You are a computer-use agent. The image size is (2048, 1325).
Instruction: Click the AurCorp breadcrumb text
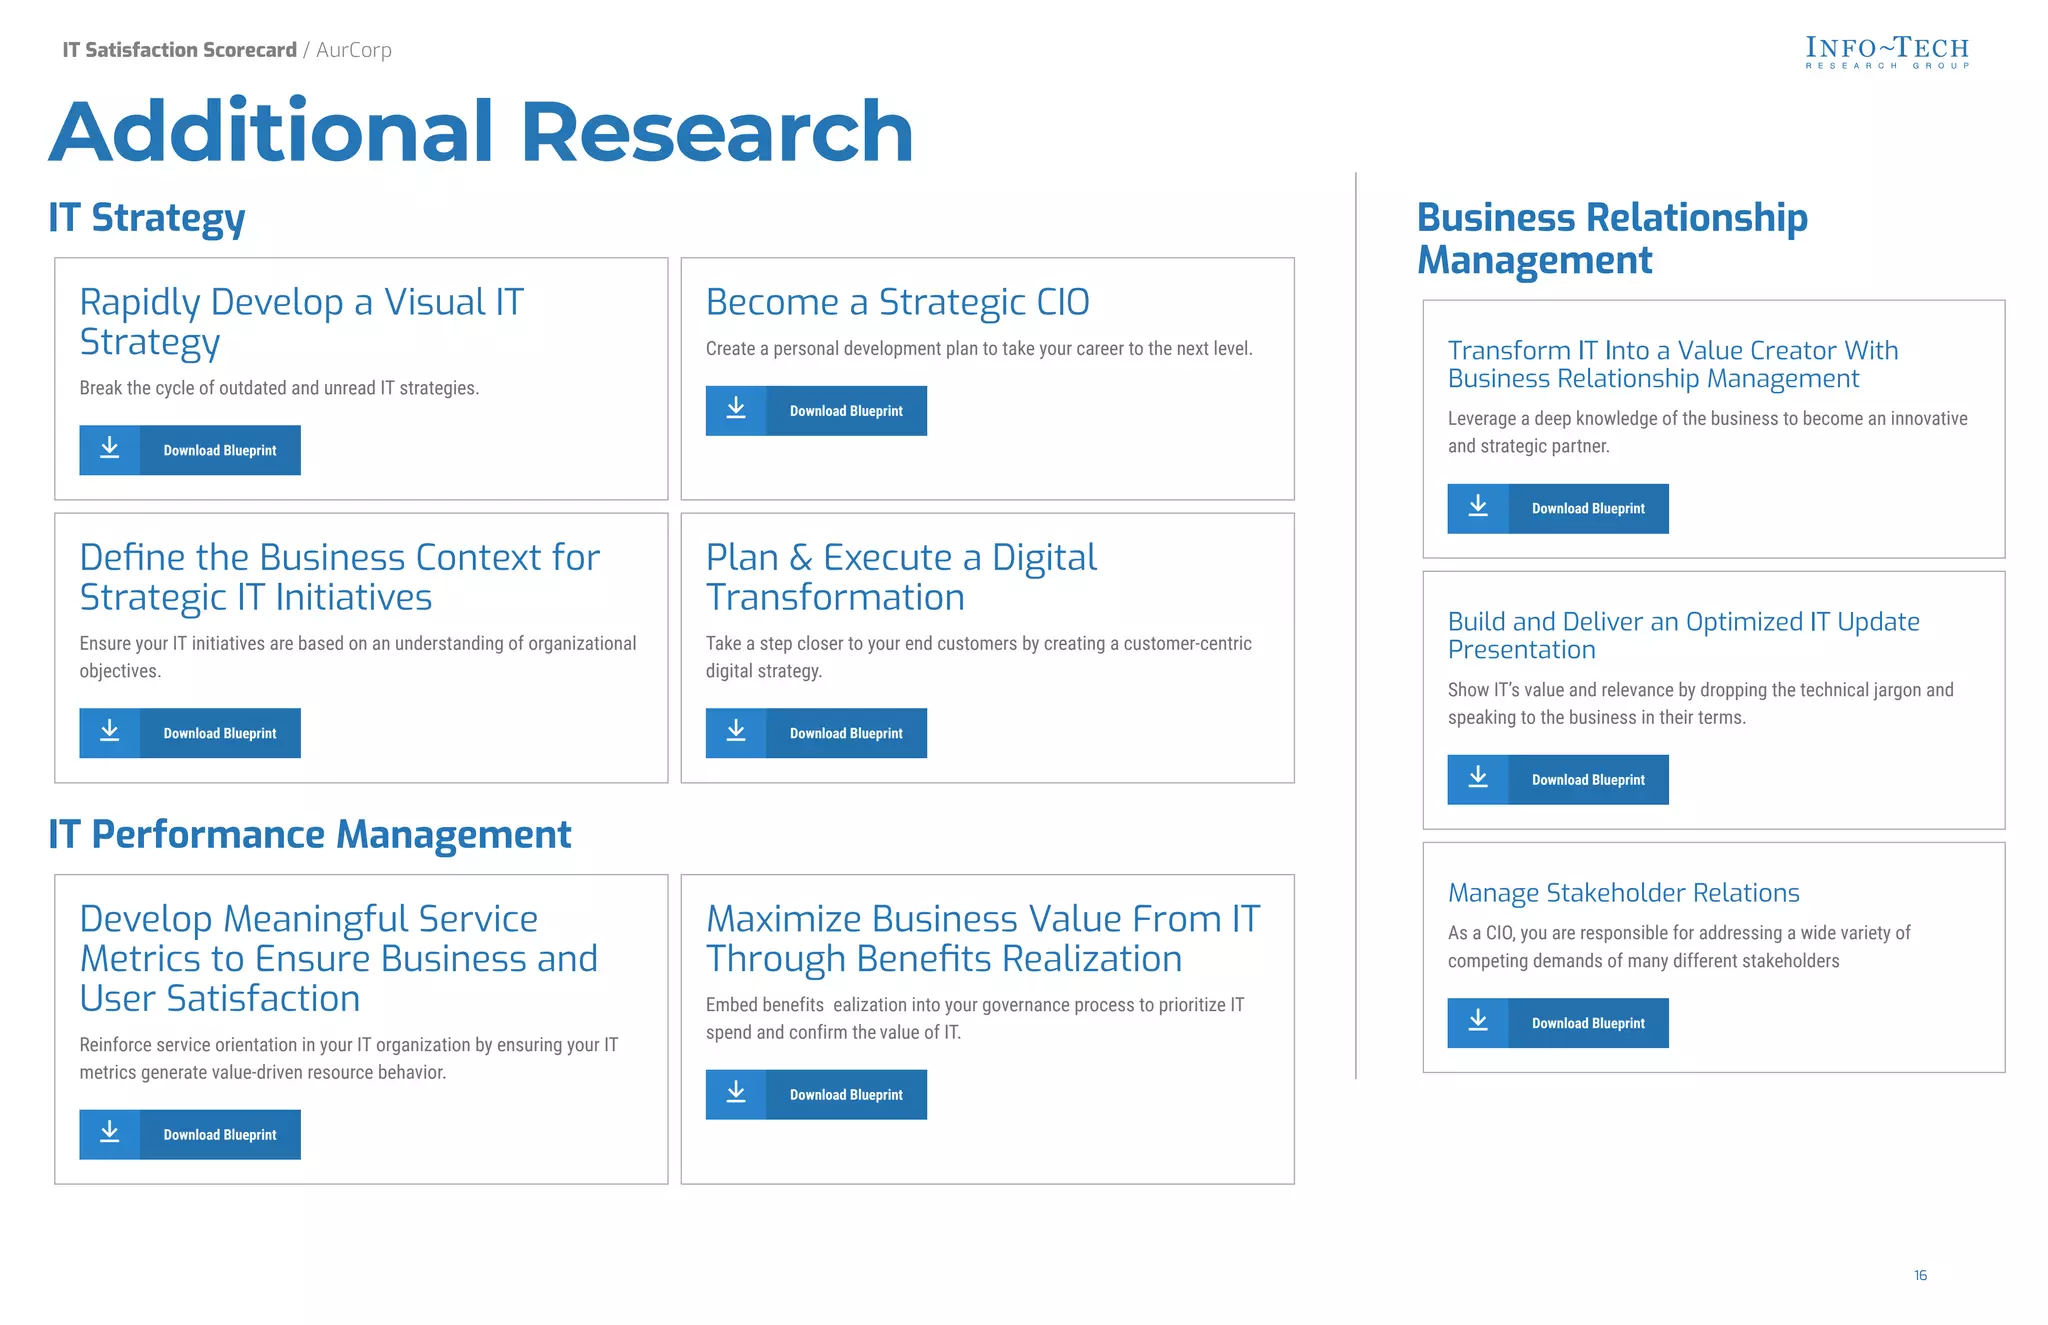click(x=354, y=50)
